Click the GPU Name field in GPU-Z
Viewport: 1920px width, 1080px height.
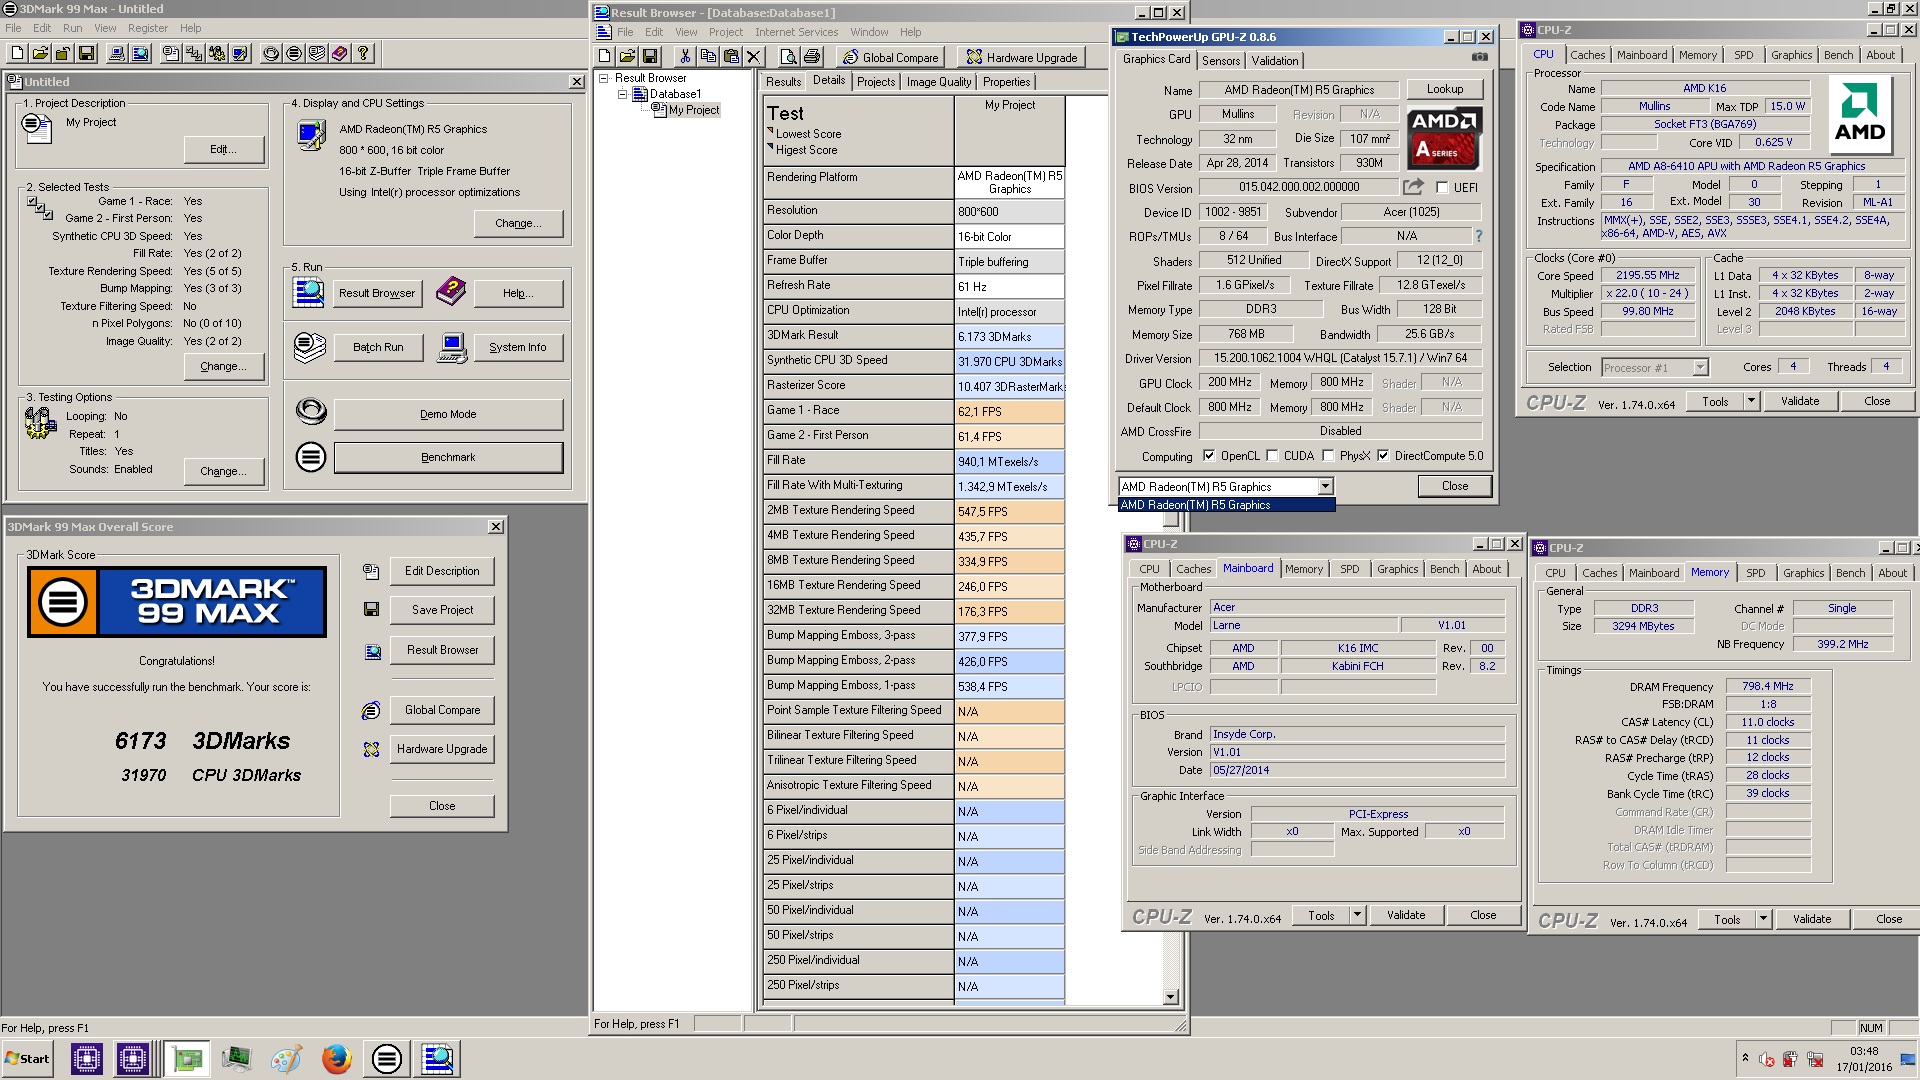tap(1298, 90)
